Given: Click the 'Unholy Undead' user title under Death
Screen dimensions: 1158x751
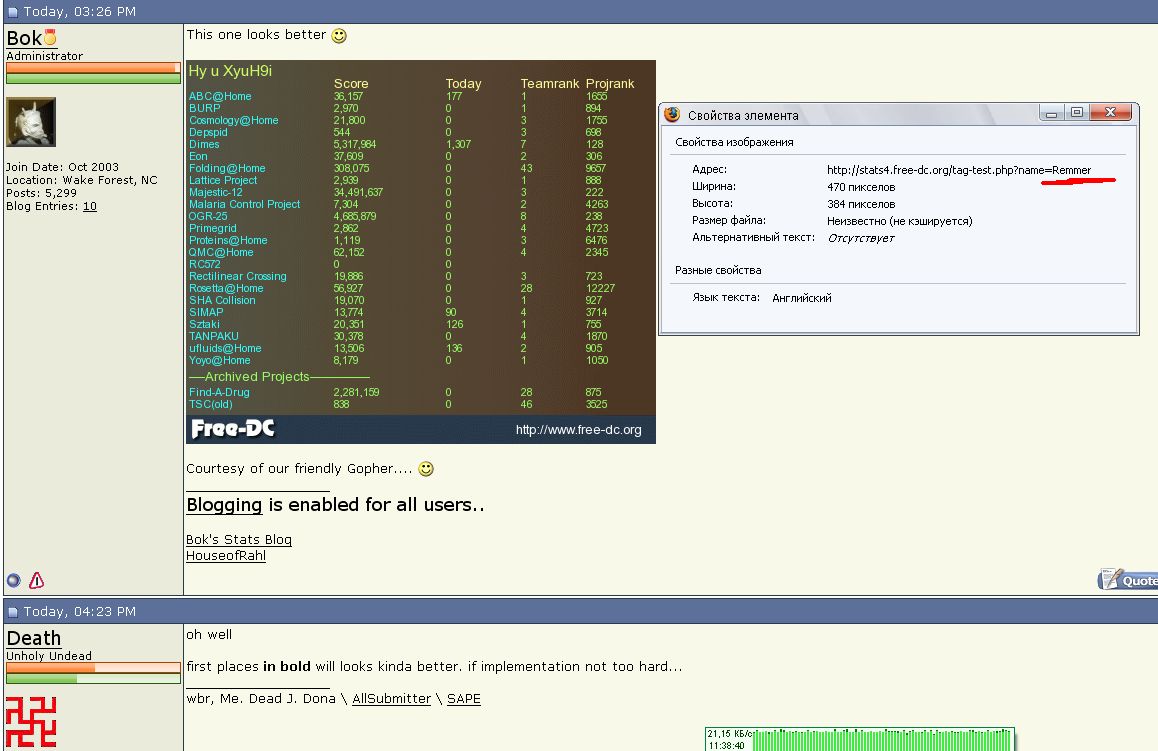Looking at the screenshot, I should 49,656.
